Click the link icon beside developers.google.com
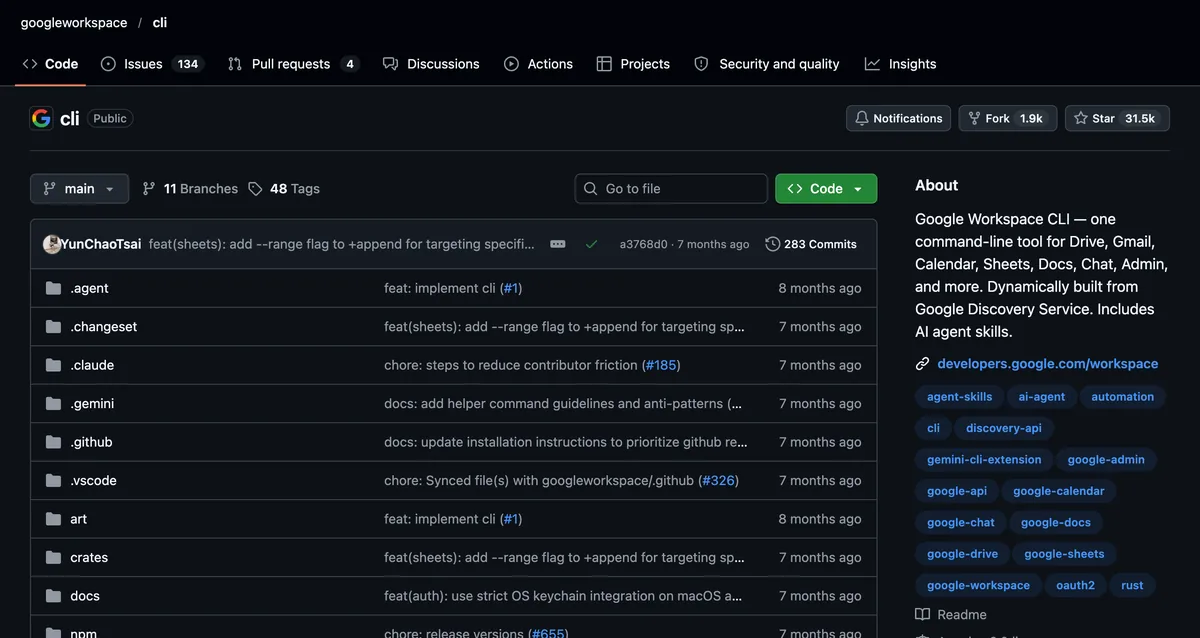This screenshot has height=638, width=1200. tap(923, 364)
